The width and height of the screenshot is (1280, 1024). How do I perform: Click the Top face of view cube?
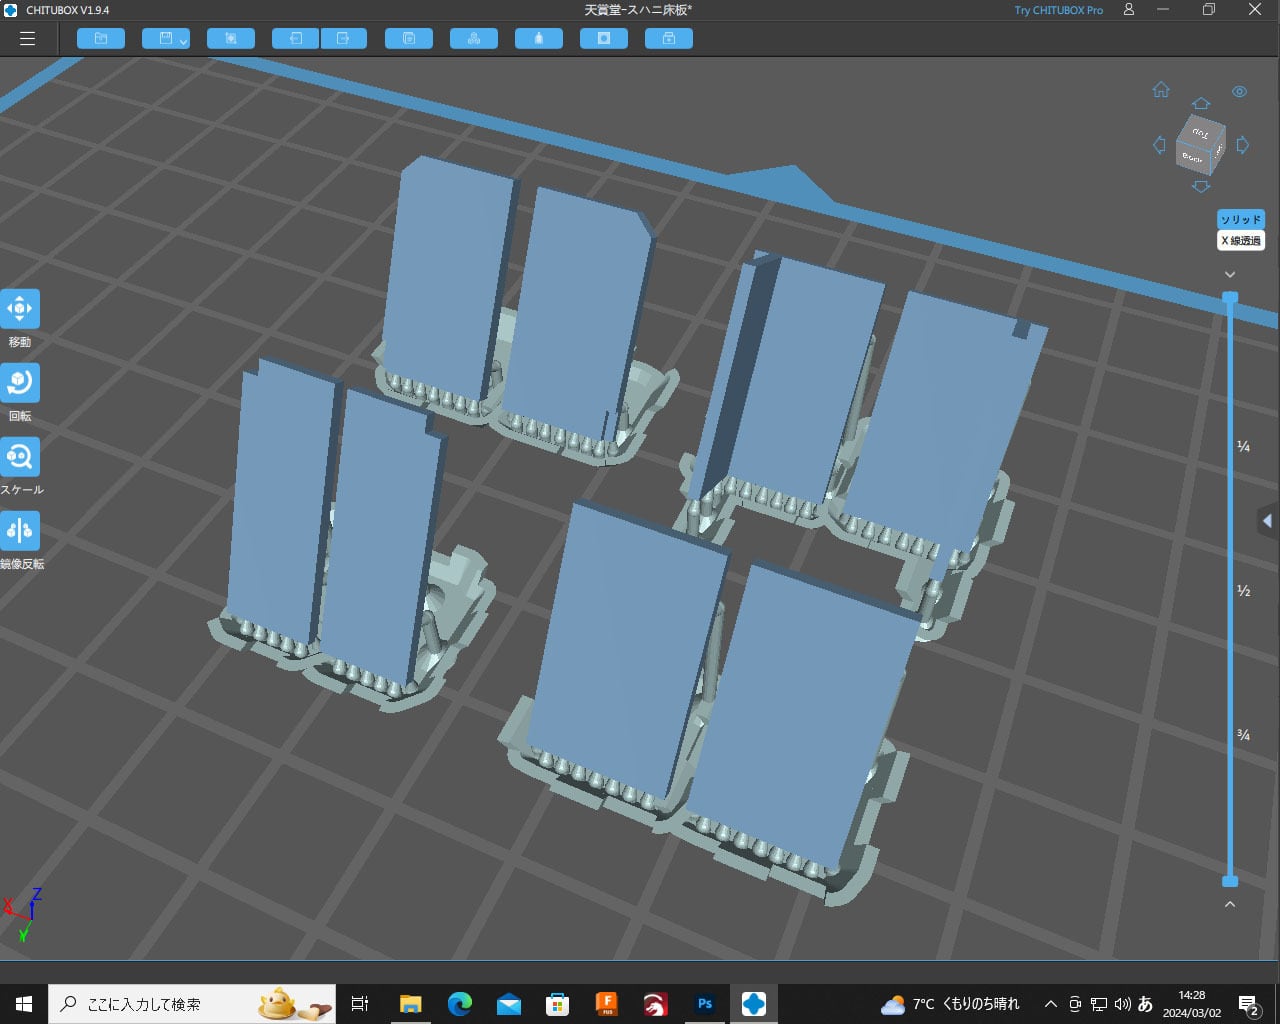coord(1201,133)
